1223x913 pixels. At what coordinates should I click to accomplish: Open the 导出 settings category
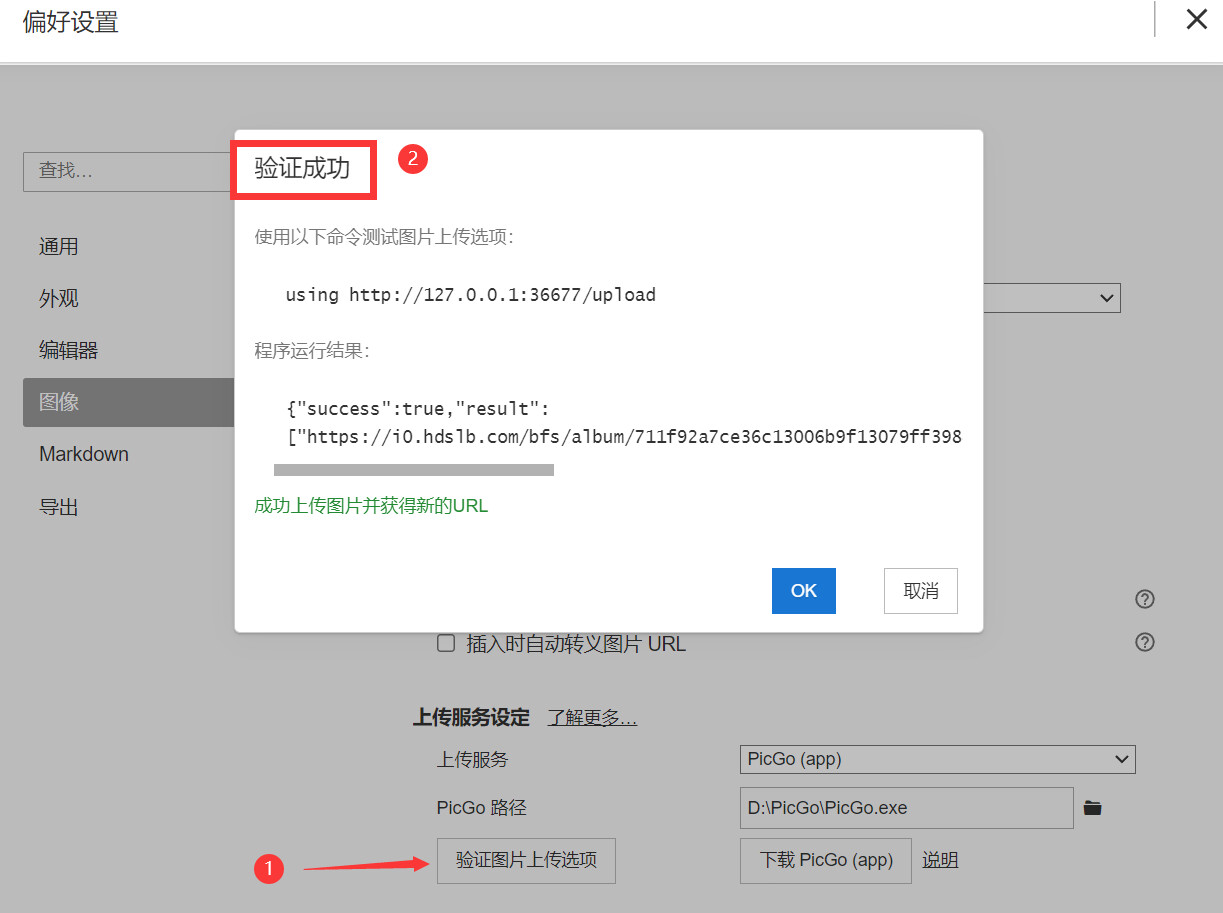59,506
